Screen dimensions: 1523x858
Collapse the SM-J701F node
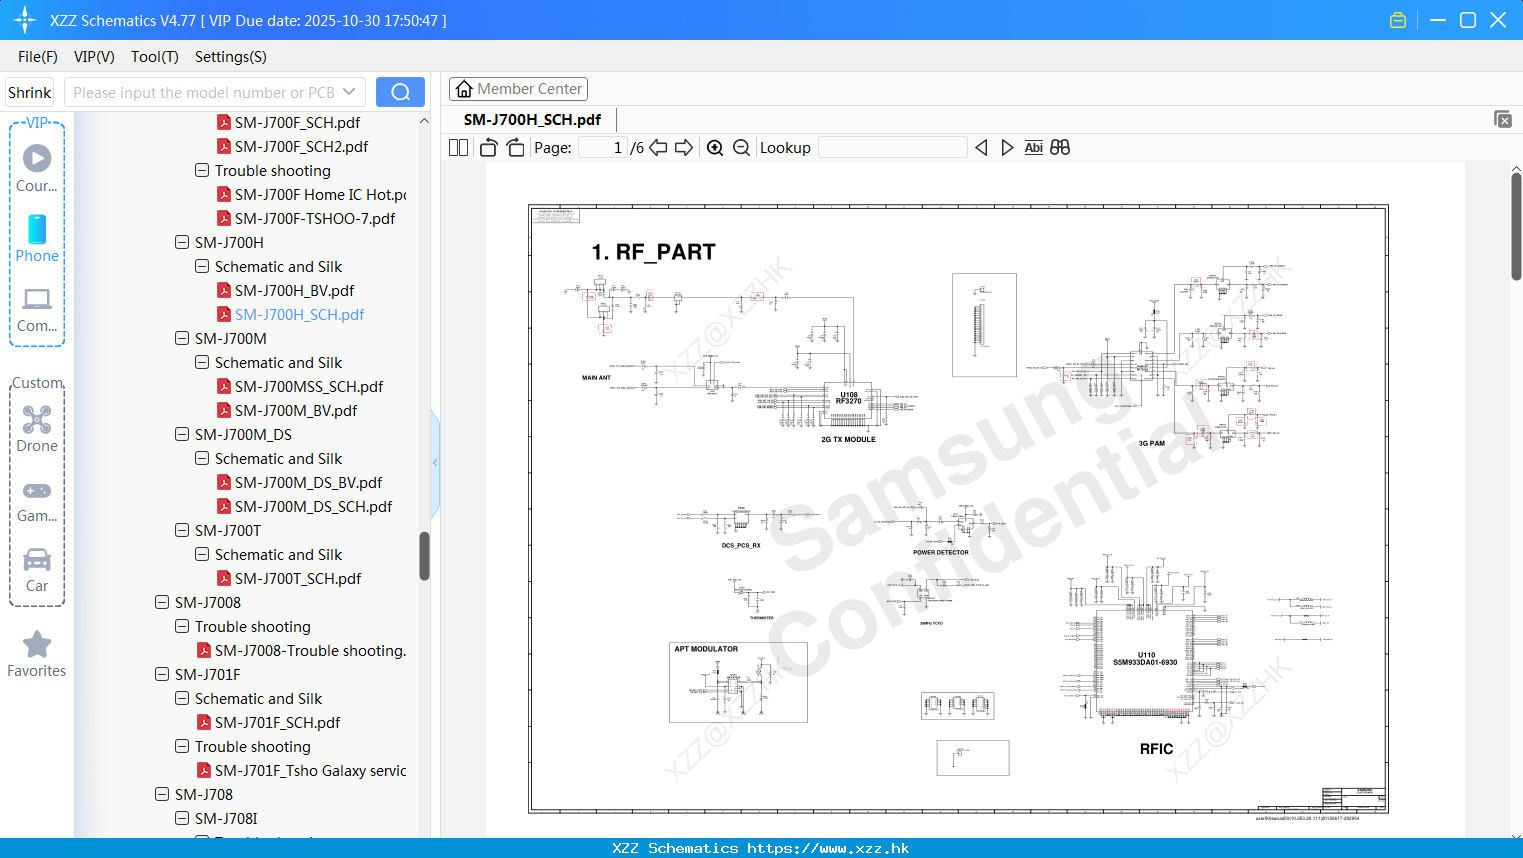[x=162, y=675]
